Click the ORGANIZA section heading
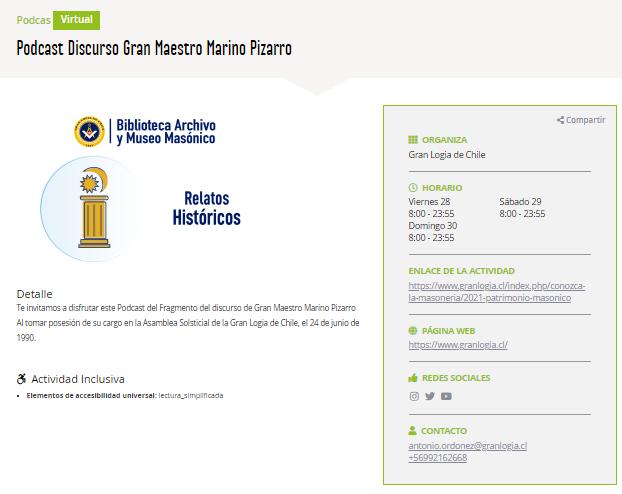The width and height of the screenshot is (622, 494). pyautogui.click(x=444, y=140)
